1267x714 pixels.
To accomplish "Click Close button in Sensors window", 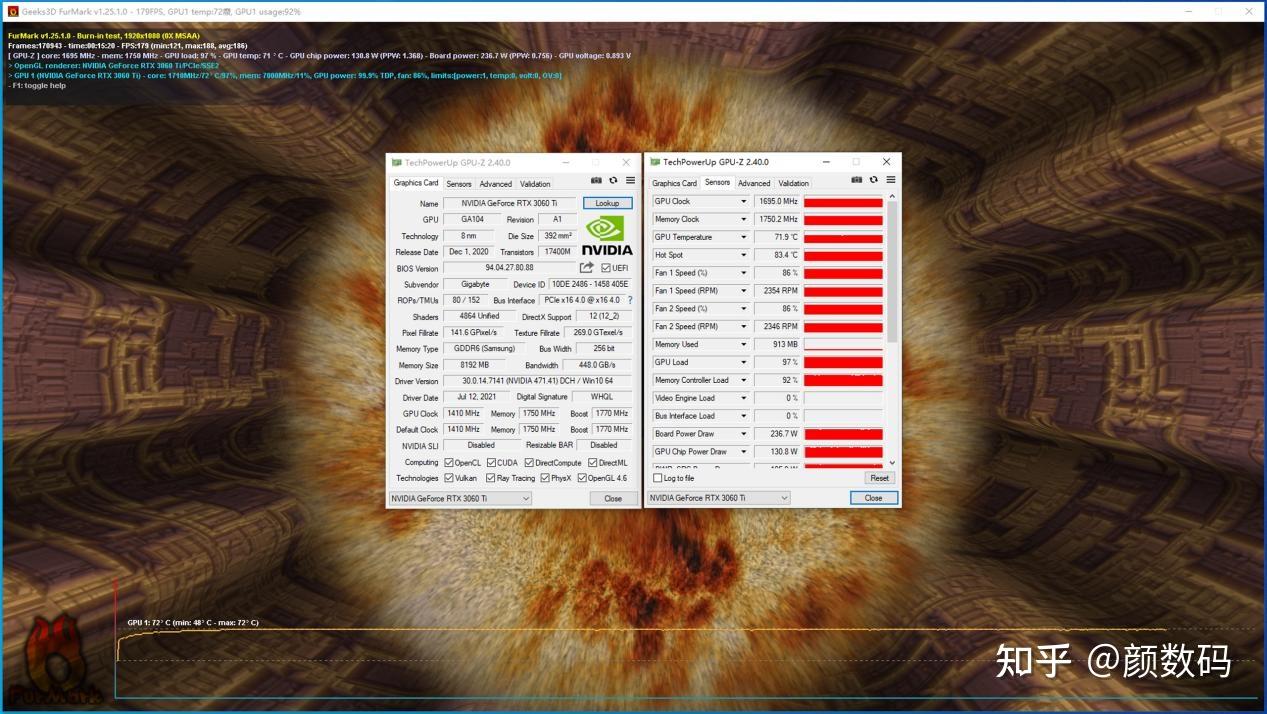I will pos(873,498).
